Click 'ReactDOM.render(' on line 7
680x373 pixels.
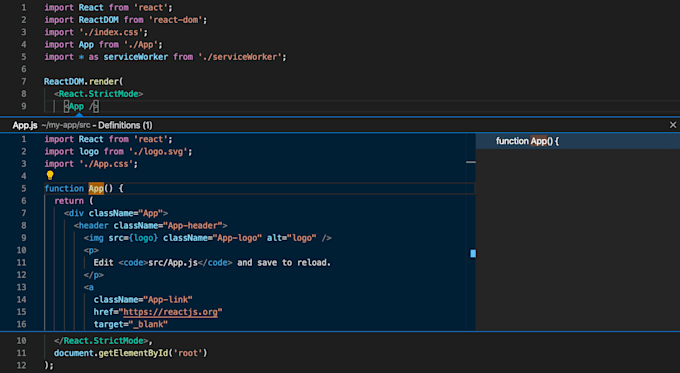tap(83, 82)
